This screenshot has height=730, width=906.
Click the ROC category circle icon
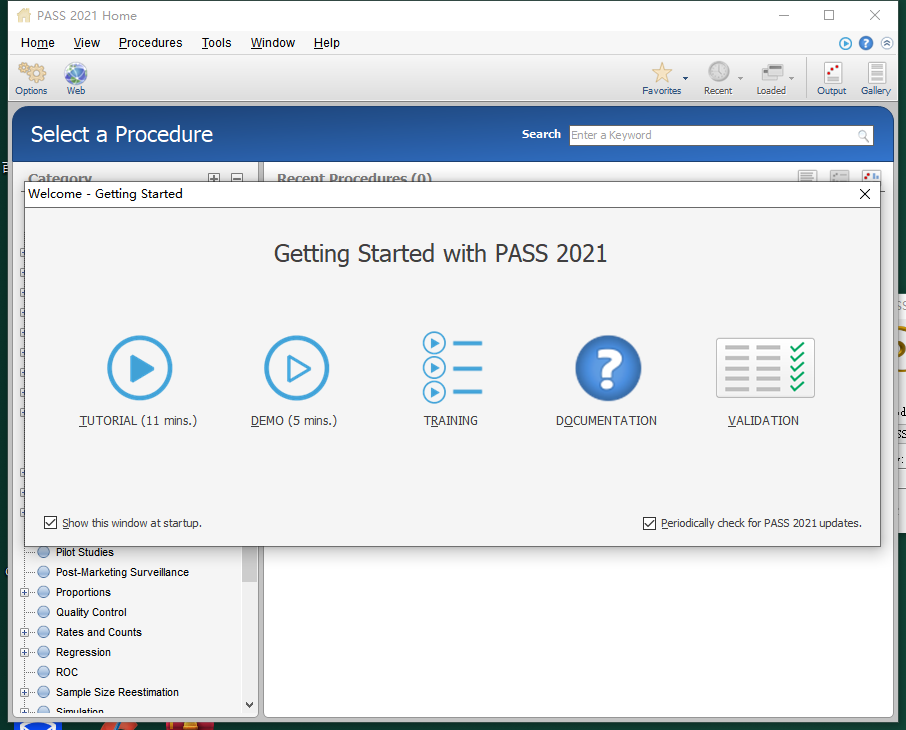(x=43, y=672)
